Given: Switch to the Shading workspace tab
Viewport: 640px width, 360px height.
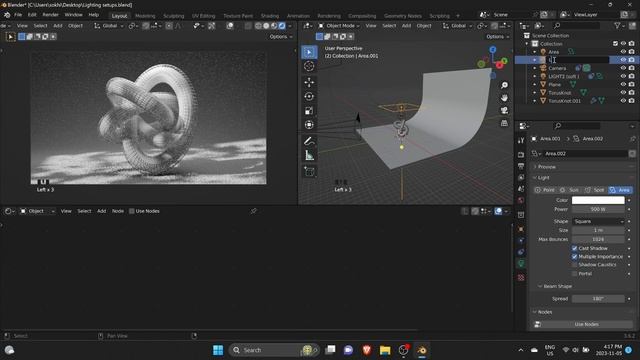Looking at the screenshot, I should tap(269, 16).
